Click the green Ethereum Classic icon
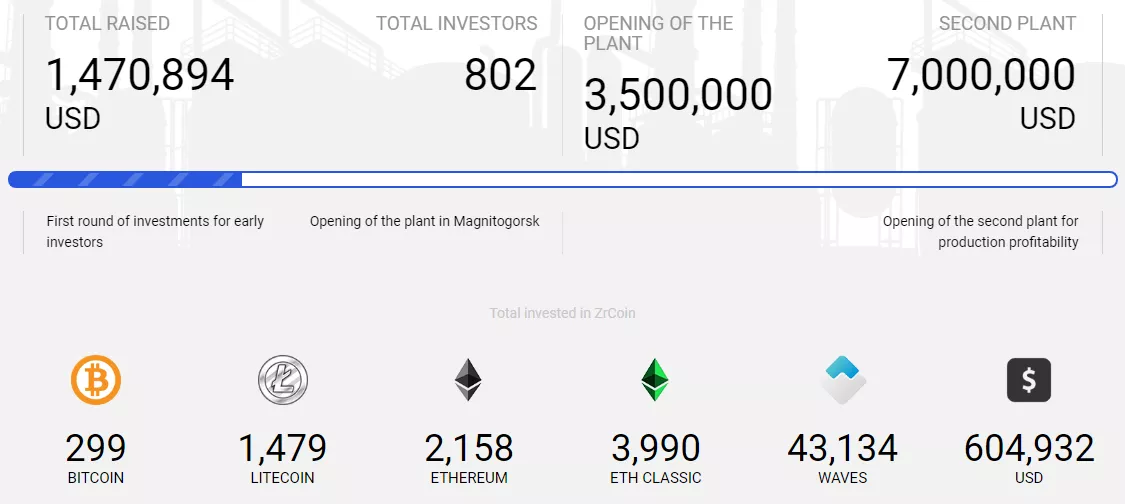The image size is (1125, 504). tap(655, 381)
